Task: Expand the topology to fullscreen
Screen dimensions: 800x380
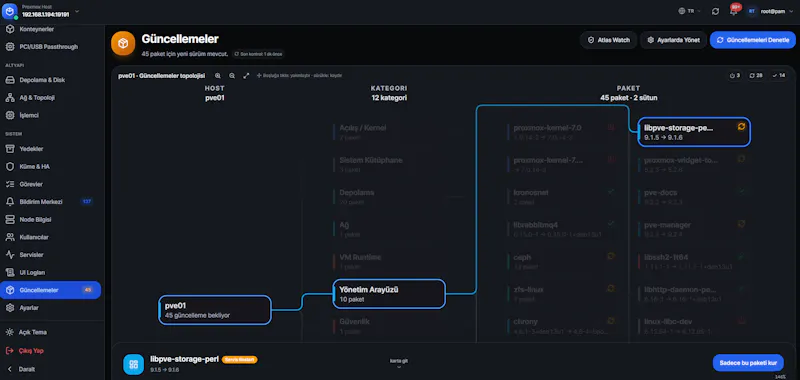Action: click(246, 75)
